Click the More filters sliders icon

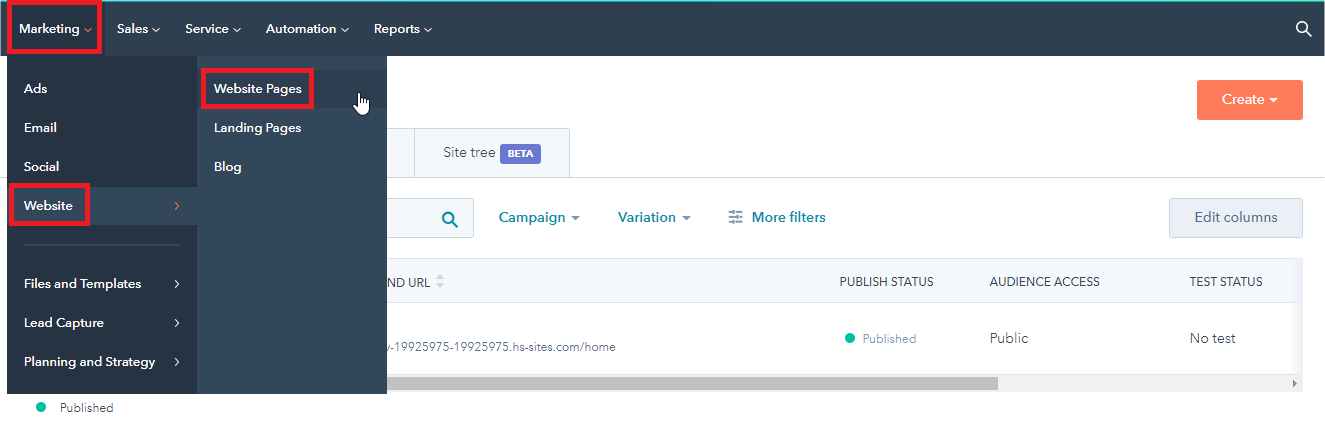pos(736,217)
